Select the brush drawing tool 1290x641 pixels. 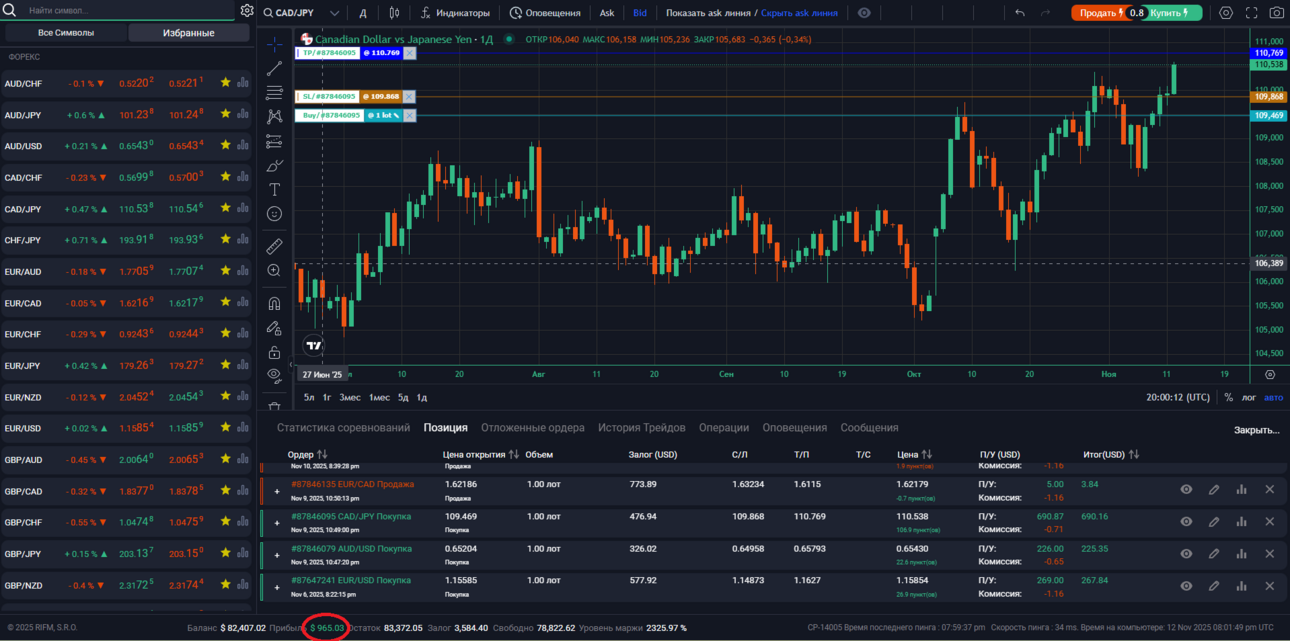pos(274,166)
